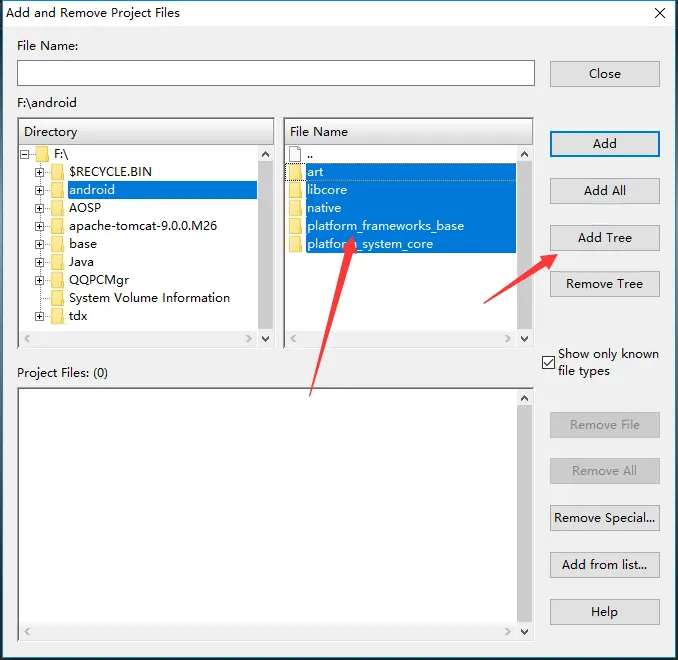Select the QQPCMgr directory label
This screenshot has width=678, height=660.
(99, 280)
